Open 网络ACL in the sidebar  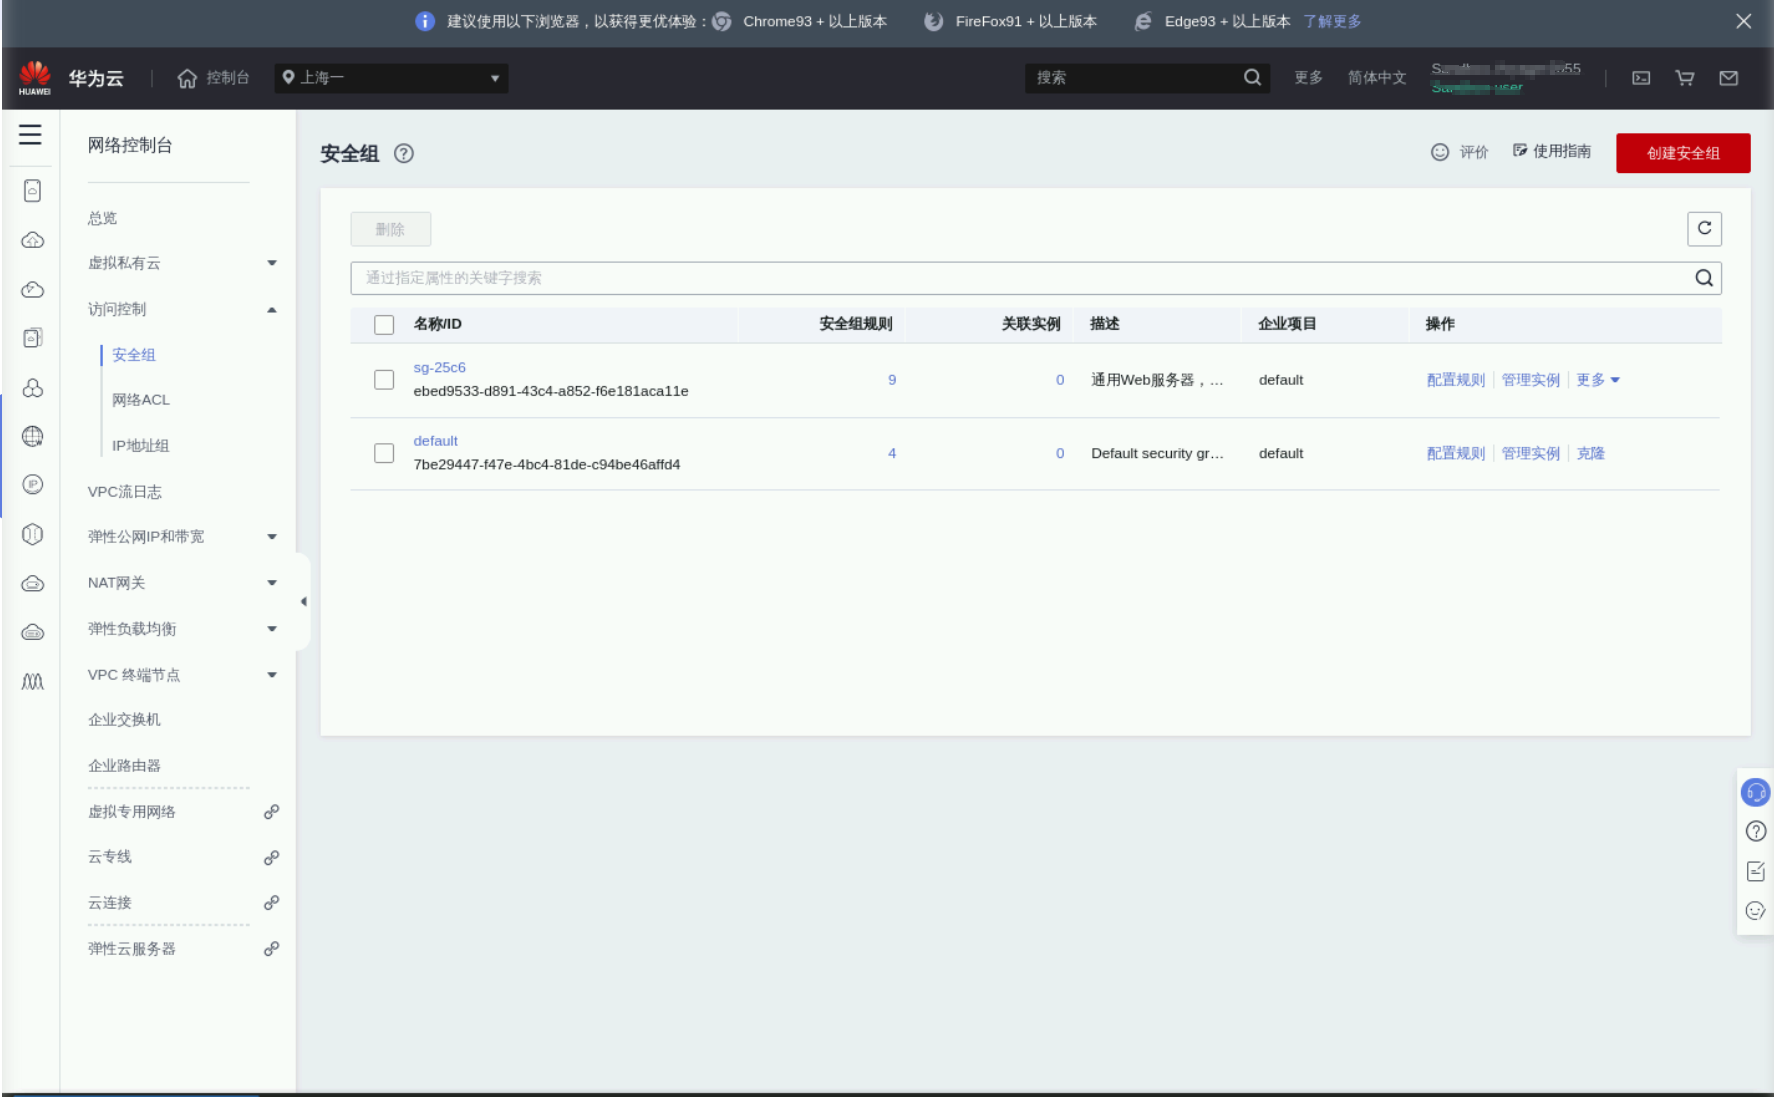click(141, 400)
